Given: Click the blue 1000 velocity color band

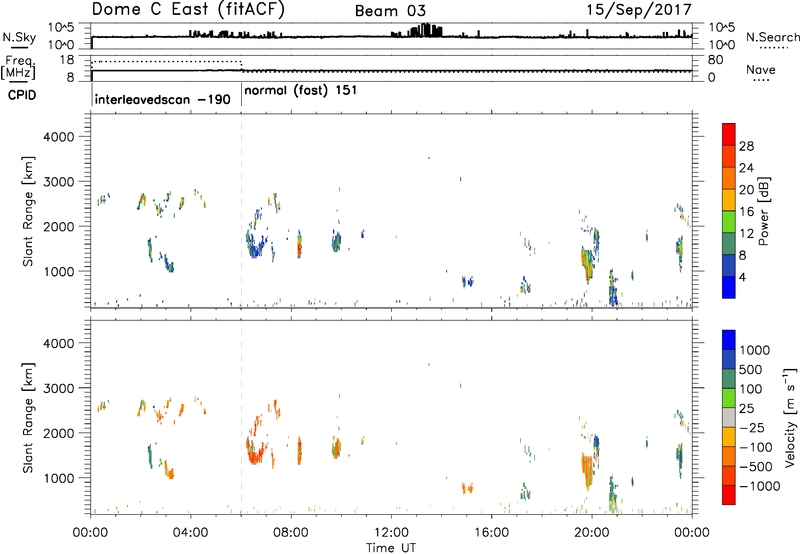Looking at the screenshot, I should [x=729, y=340].
